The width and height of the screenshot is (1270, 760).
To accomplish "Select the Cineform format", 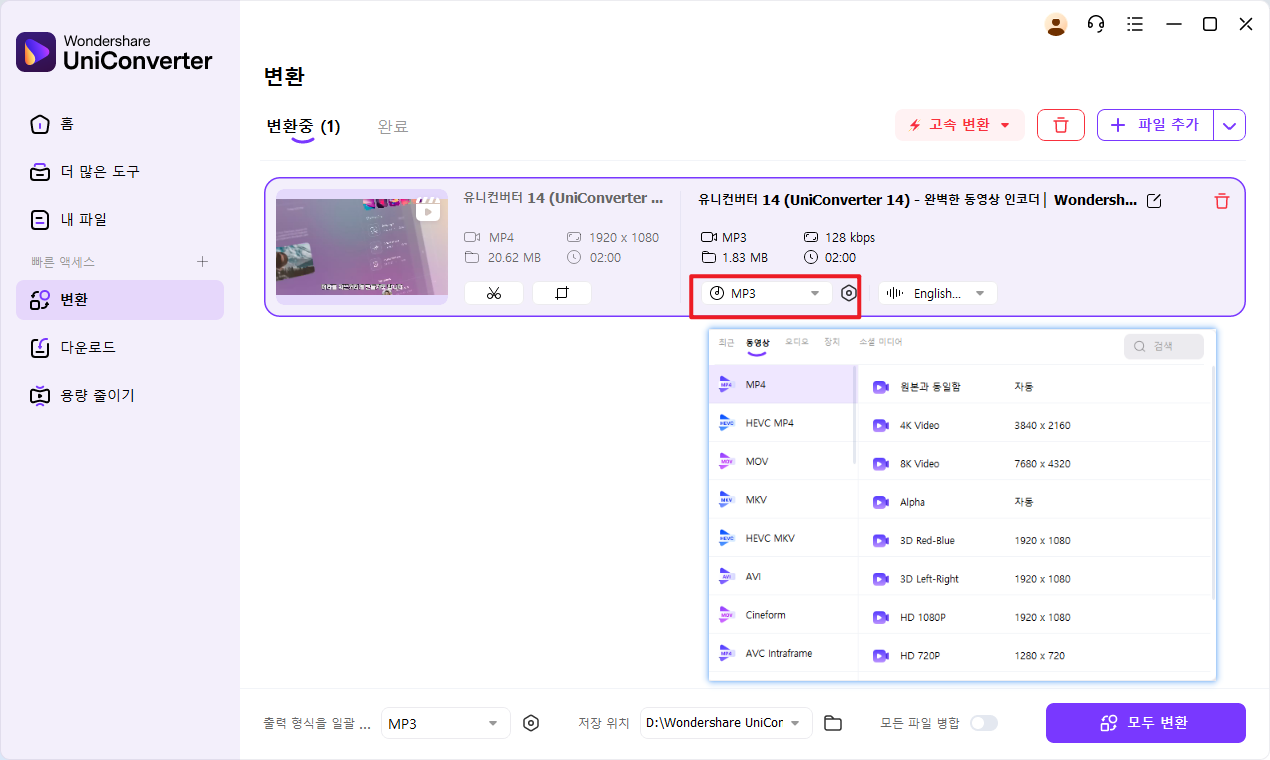I will pos(782,615).
